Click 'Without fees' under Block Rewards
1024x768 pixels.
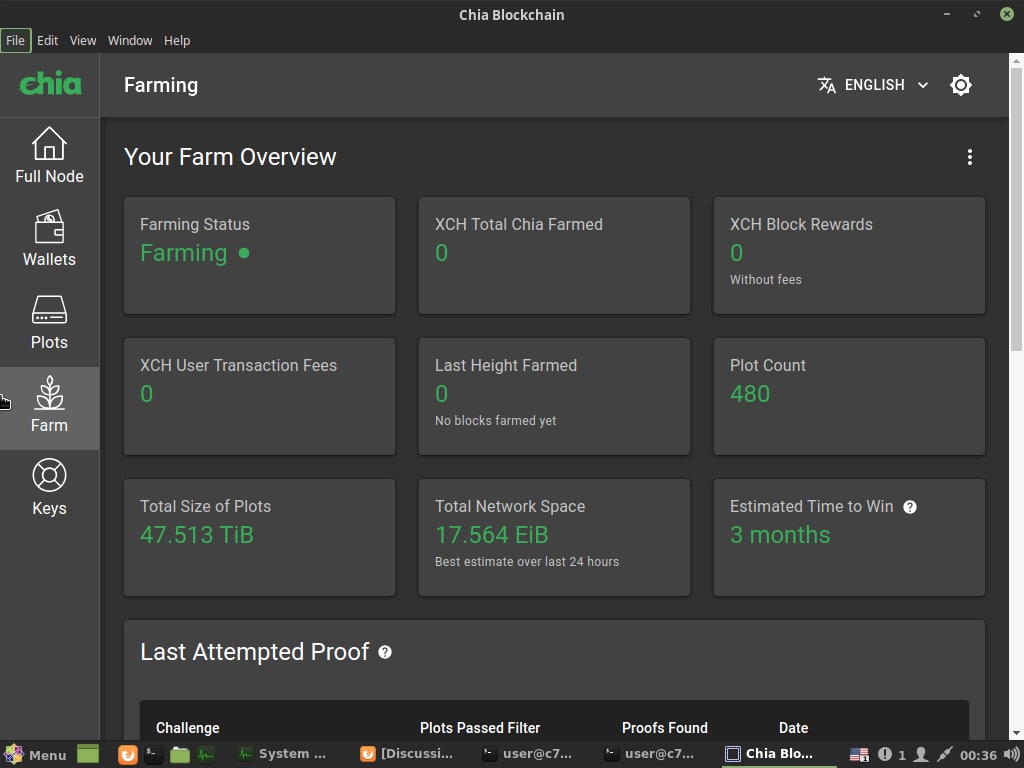(x=765, y=280)
